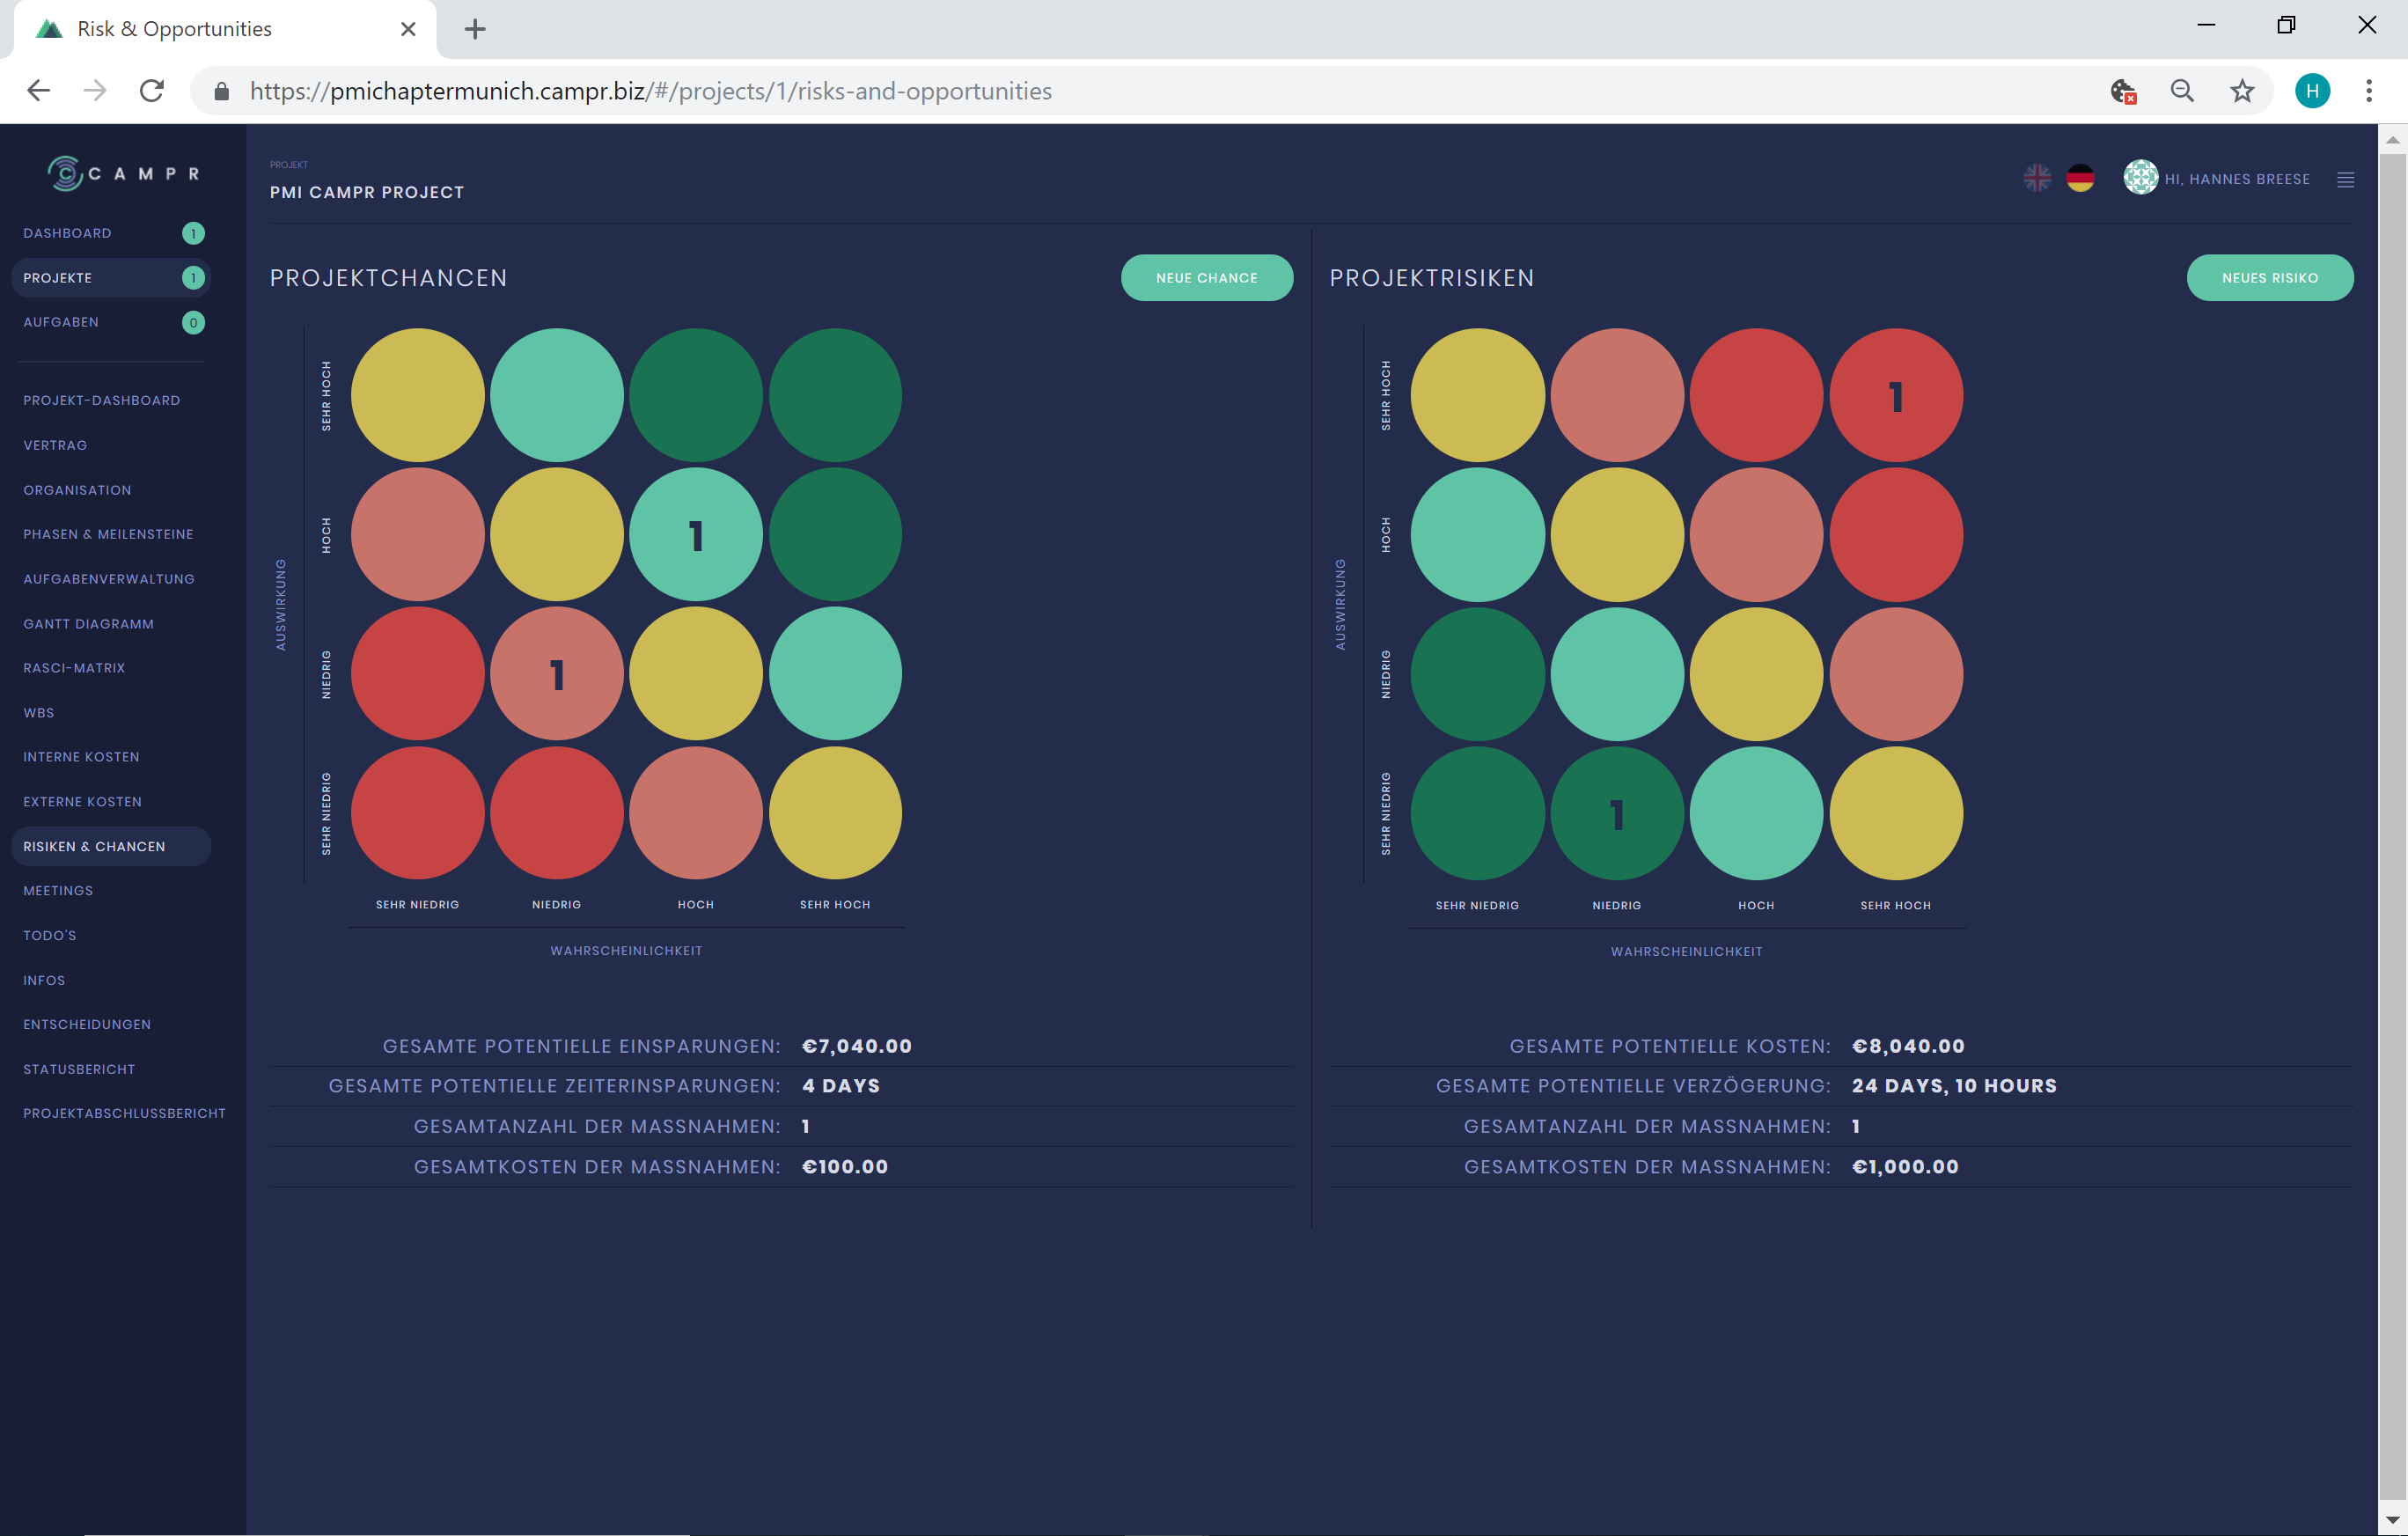Open Aufgabenverwaltung page
Screen dimensions: 2408x1536
109,579
